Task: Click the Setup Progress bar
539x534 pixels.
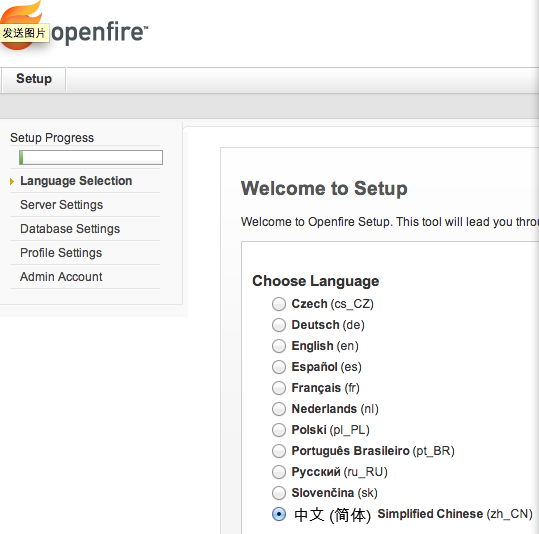Action: 91,157
